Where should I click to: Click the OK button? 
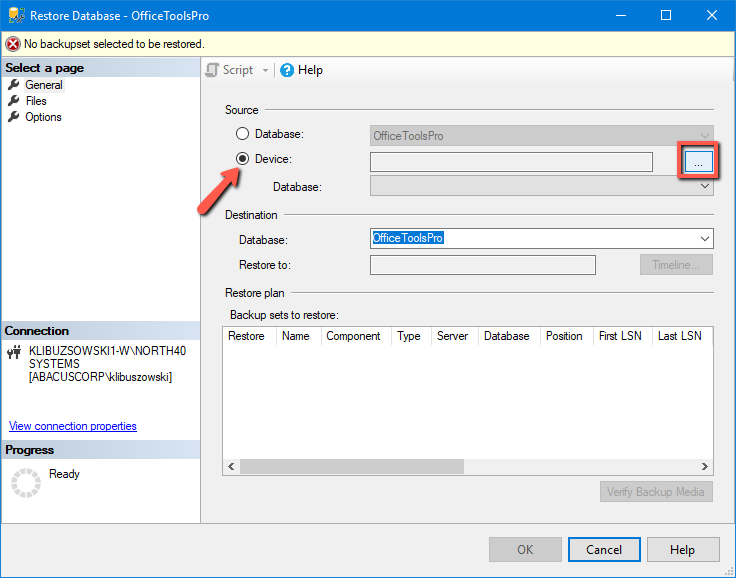coord(525,549)
